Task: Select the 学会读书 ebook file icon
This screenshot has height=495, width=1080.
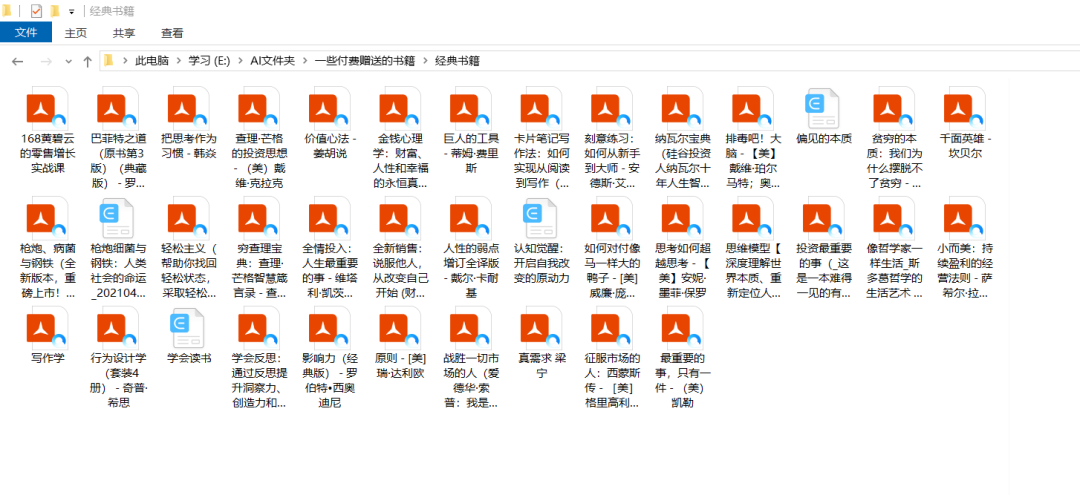Action: point(187,328)
